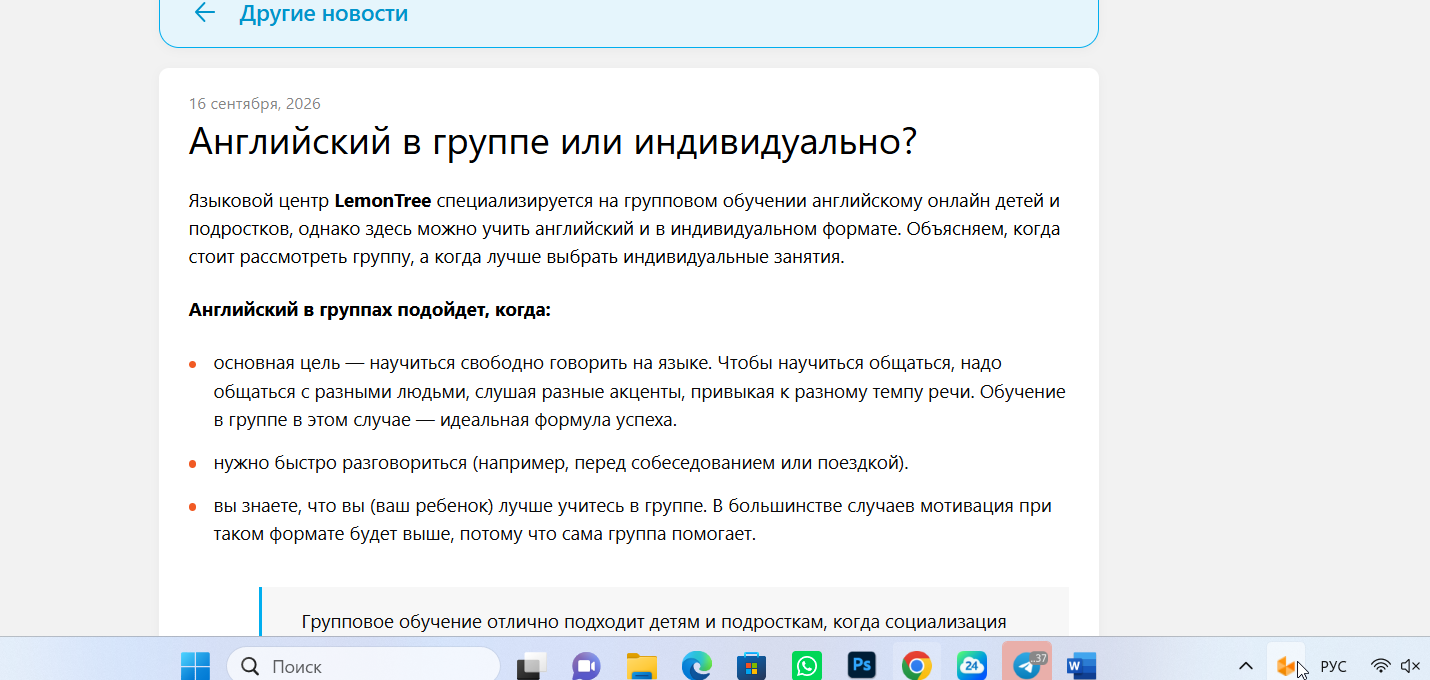This screenshot has height=680, width=1430.
Task: Open the Другие новости link
Action: tap(323, 14)
